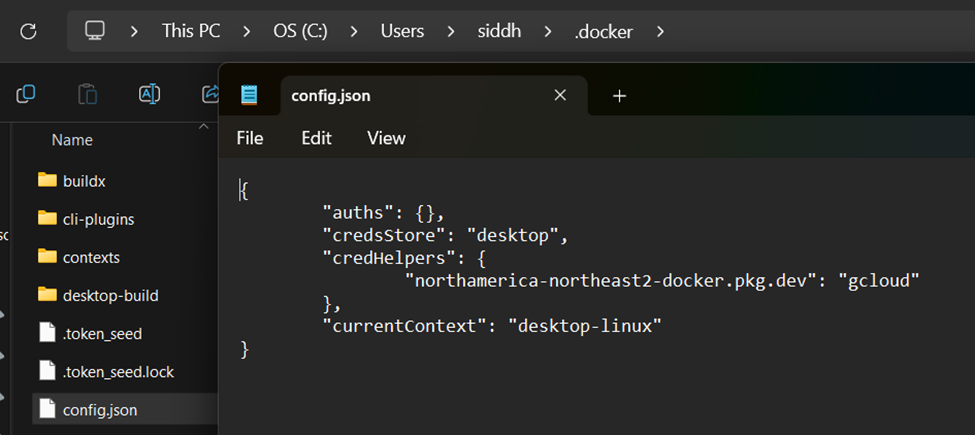
Task: Click the contexts folder icon
Action: click(x=47, y=256)
